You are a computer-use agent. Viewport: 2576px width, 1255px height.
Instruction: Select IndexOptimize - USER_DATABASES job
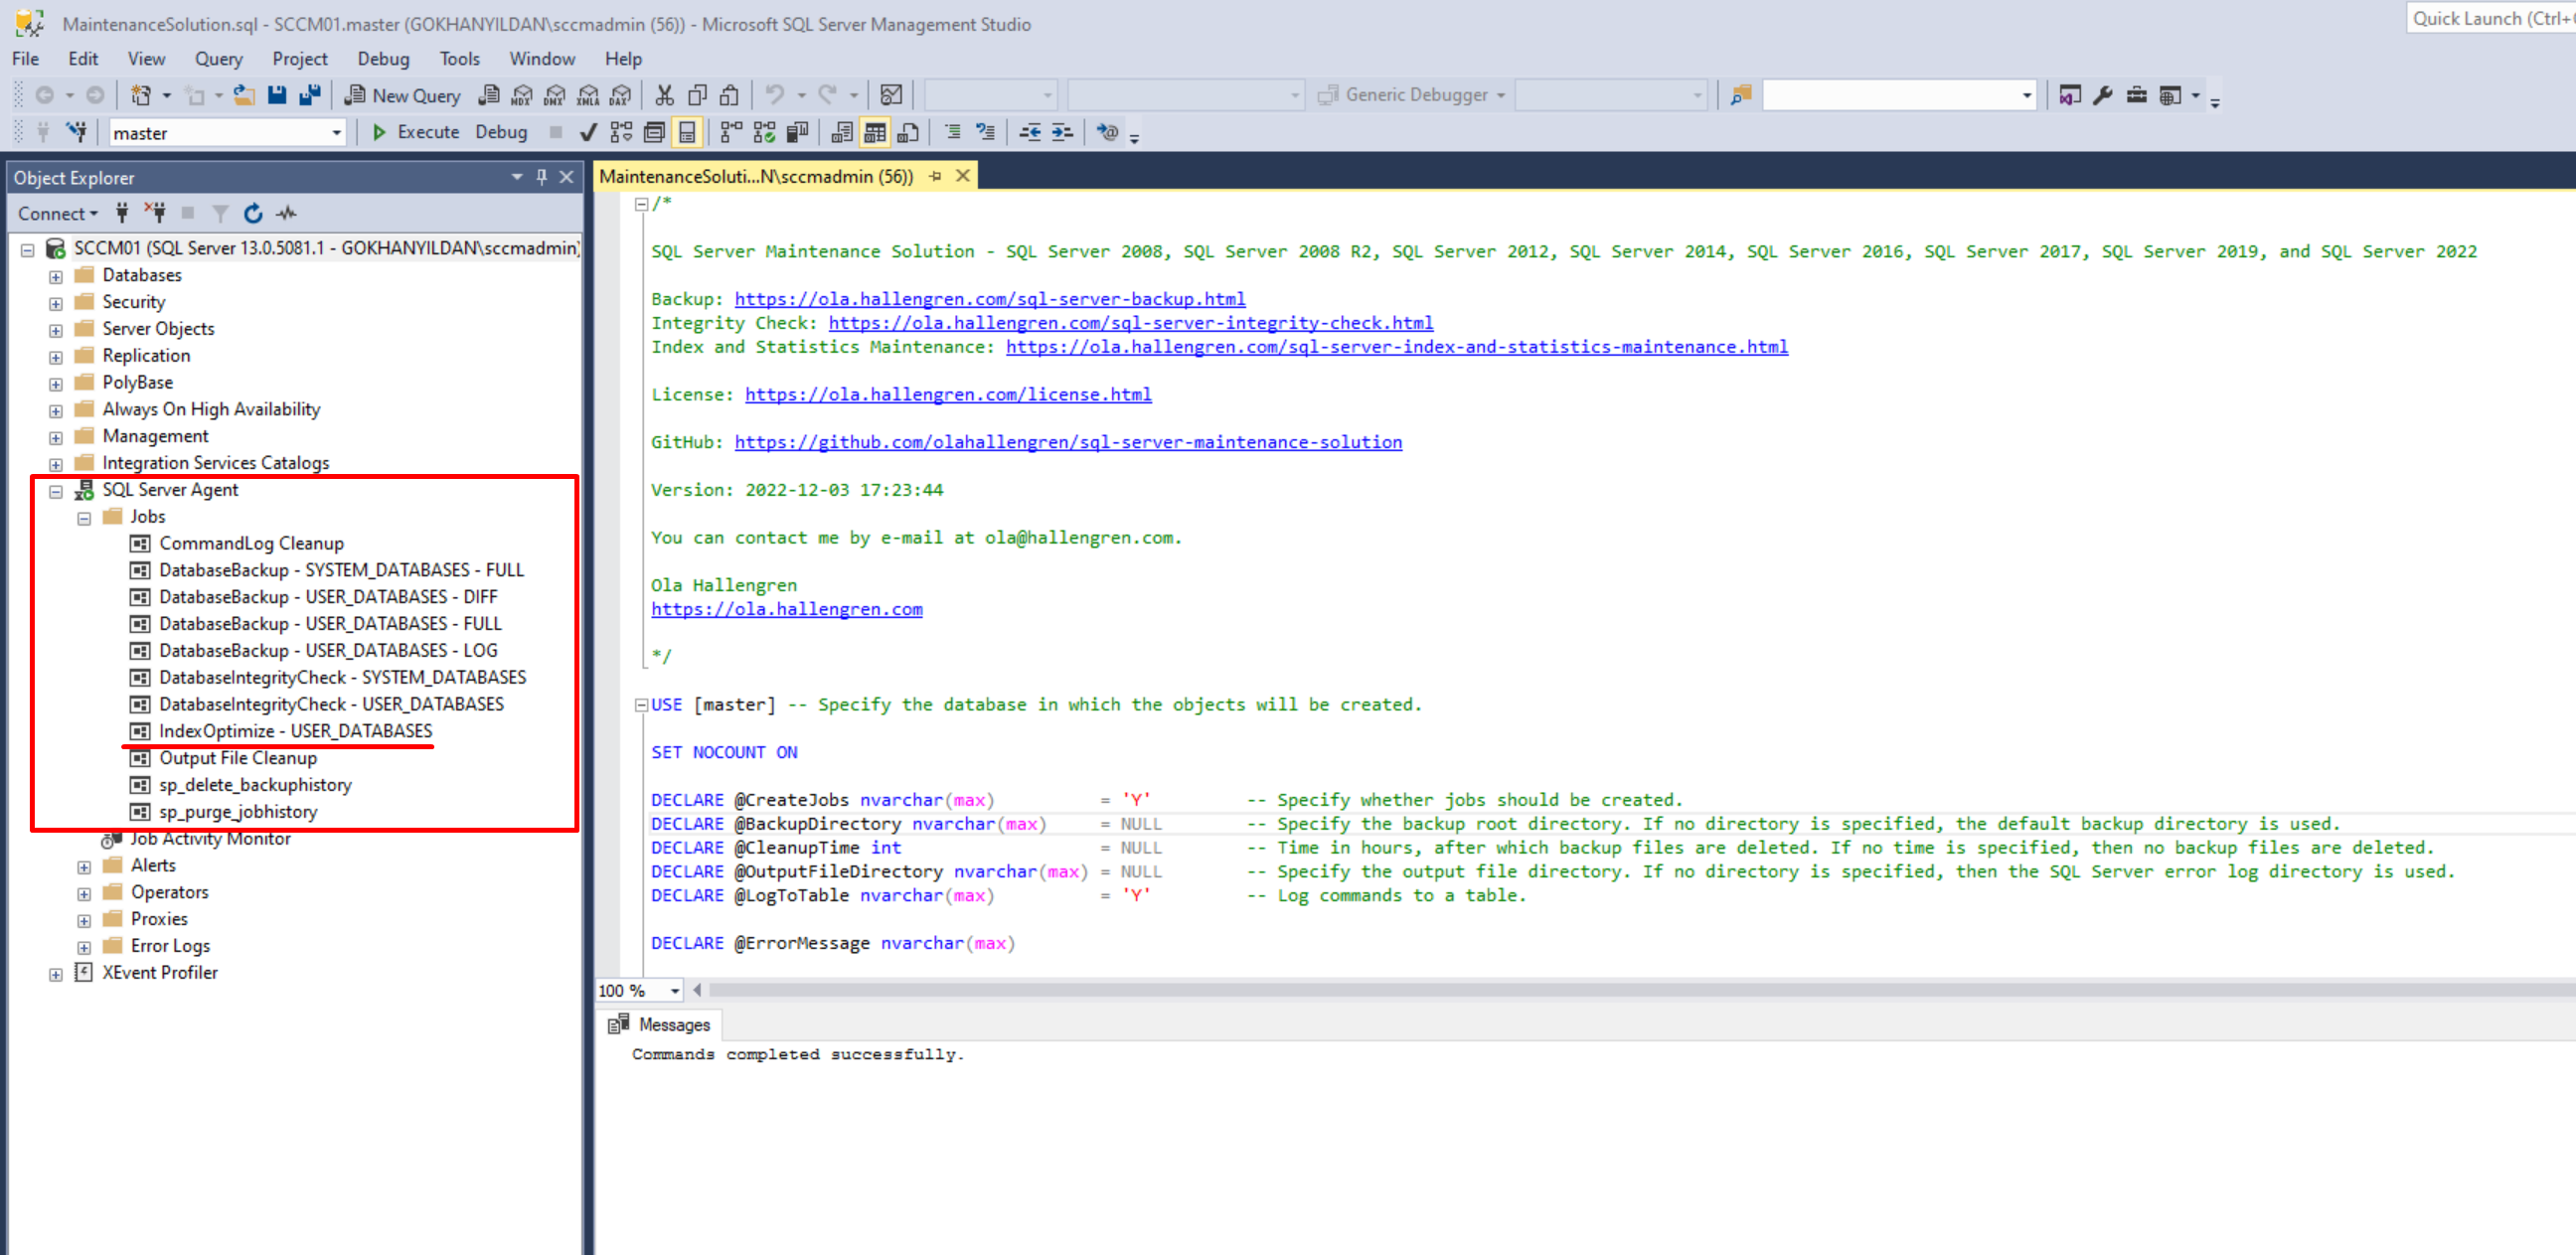(x=296, y=731)
